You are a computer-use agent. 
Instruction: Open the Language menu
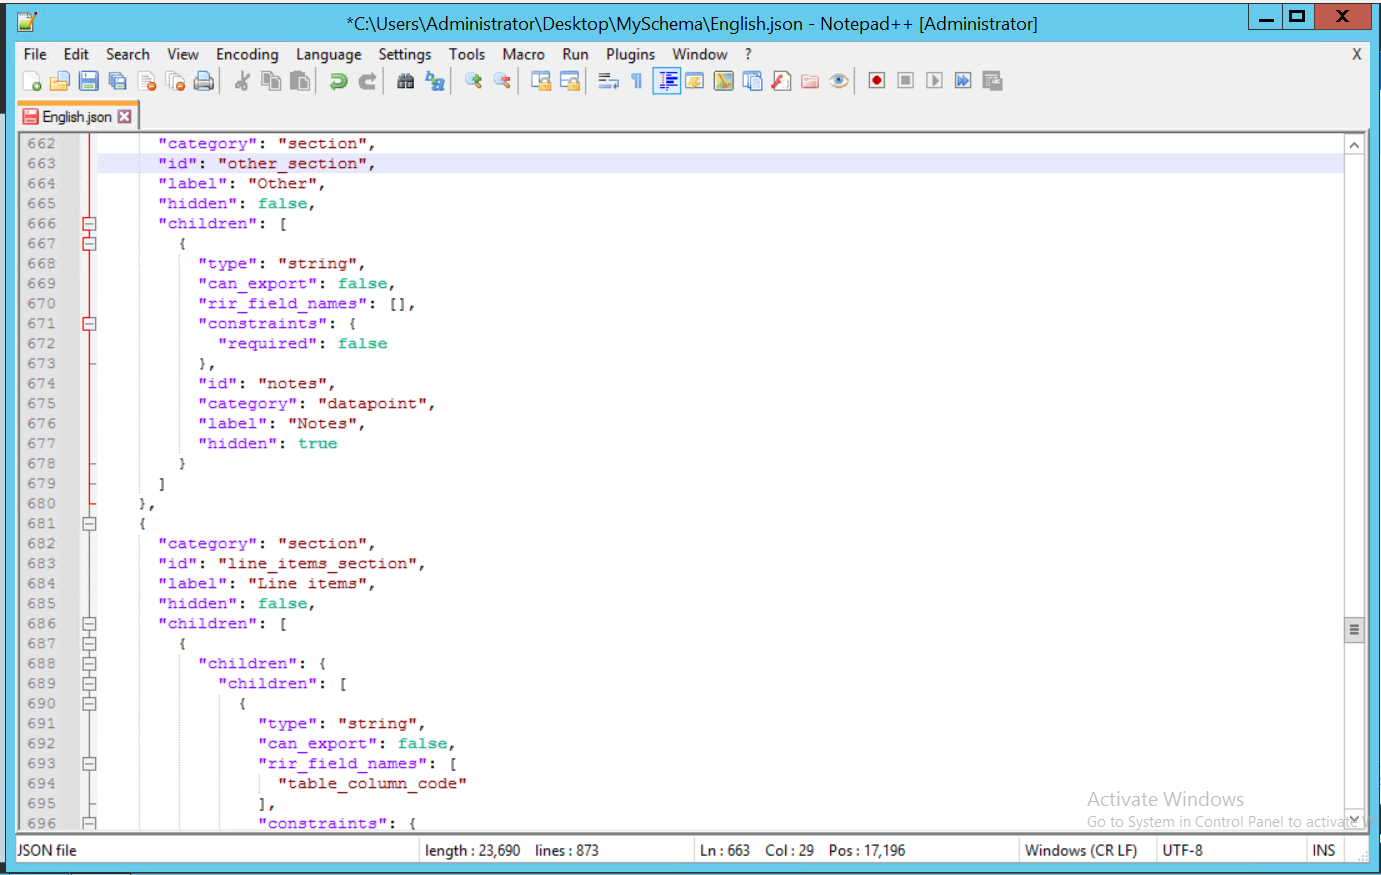point(329,54)
